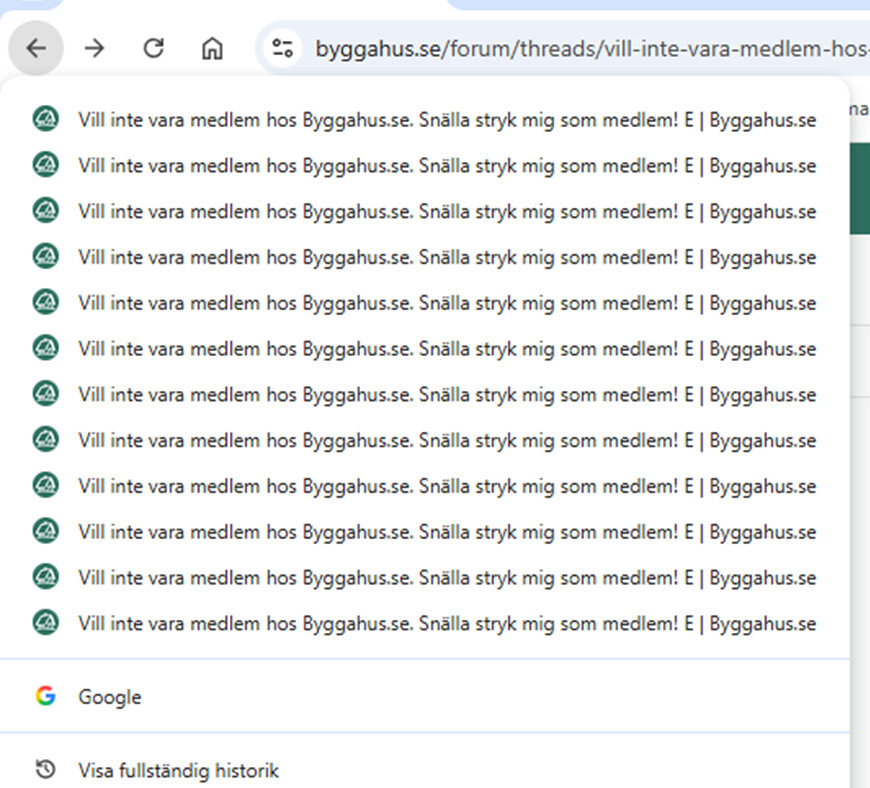Select the ninth Byggahus.se history entry
The width and height of the screenshot is (870, 788).
click(x=446, y=486)
